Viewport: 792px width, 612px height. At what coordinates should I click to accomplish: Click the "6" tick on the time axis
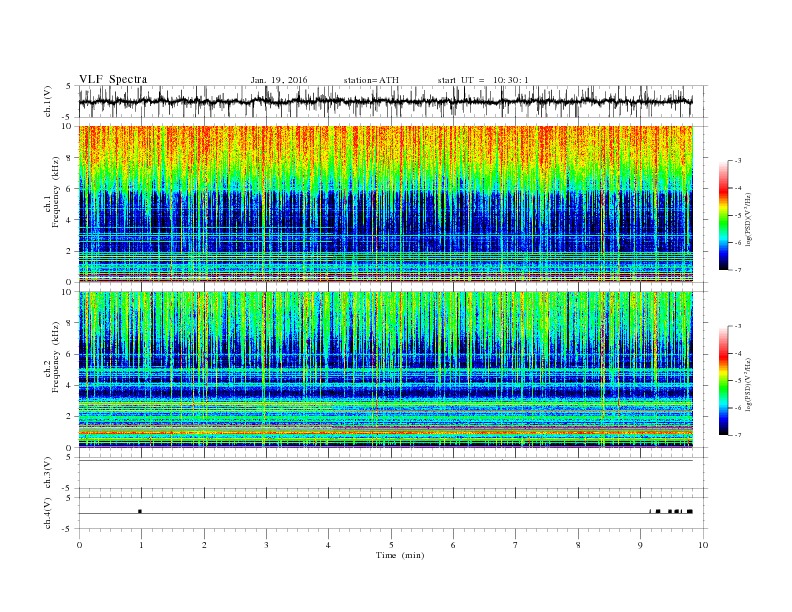453,545
